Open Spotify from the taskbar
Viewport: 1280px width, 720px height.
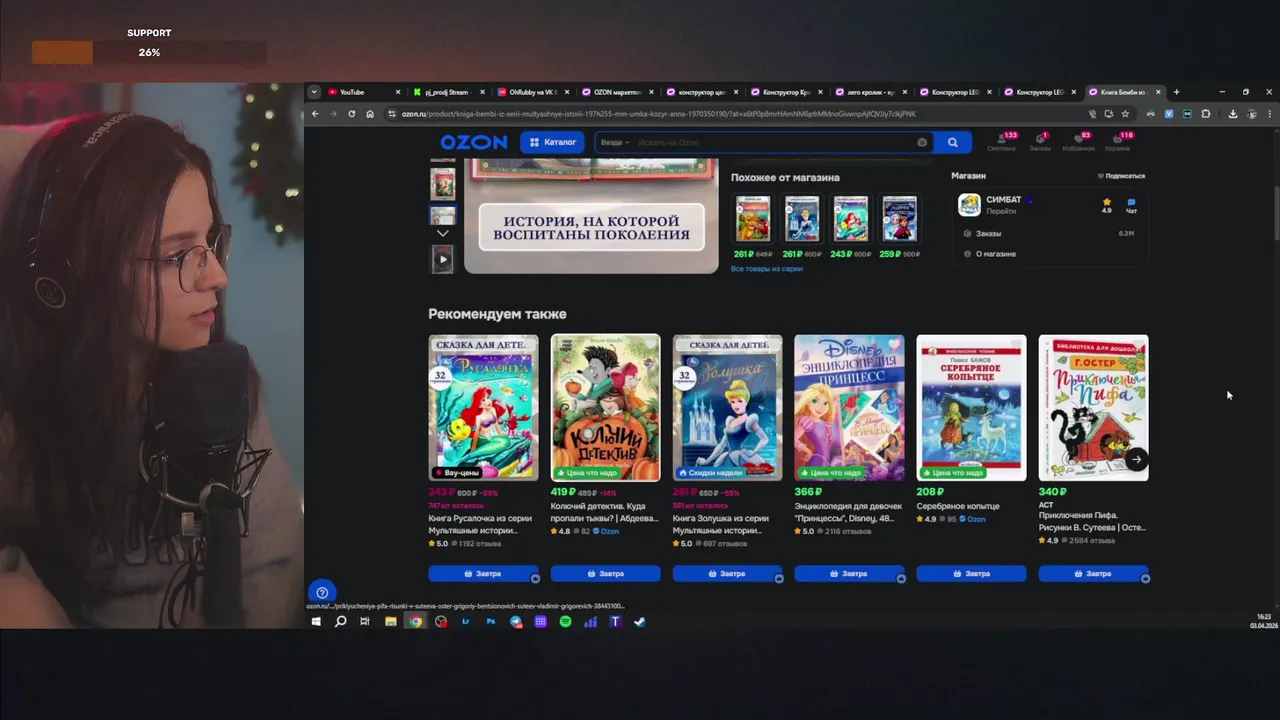(x=565, y=622)
